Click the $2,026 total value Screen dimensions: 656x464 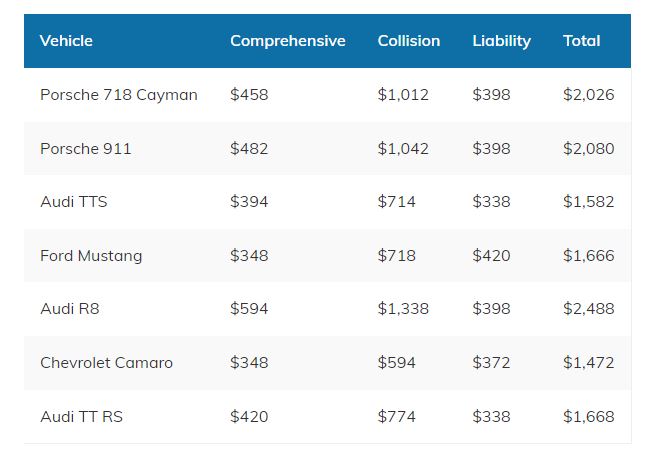point(589,95)
